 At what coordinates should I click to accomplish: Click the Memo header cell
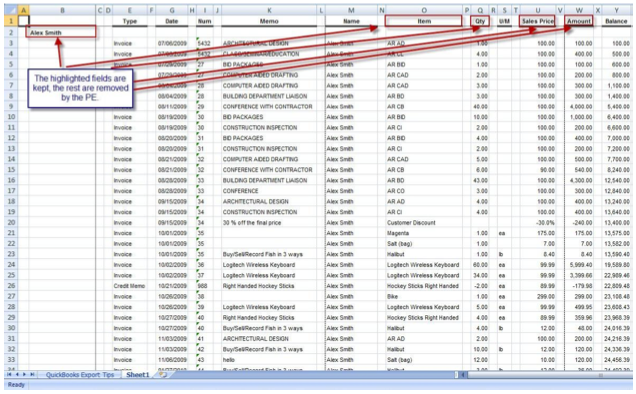pyautogui.click(x=269, y=21)
